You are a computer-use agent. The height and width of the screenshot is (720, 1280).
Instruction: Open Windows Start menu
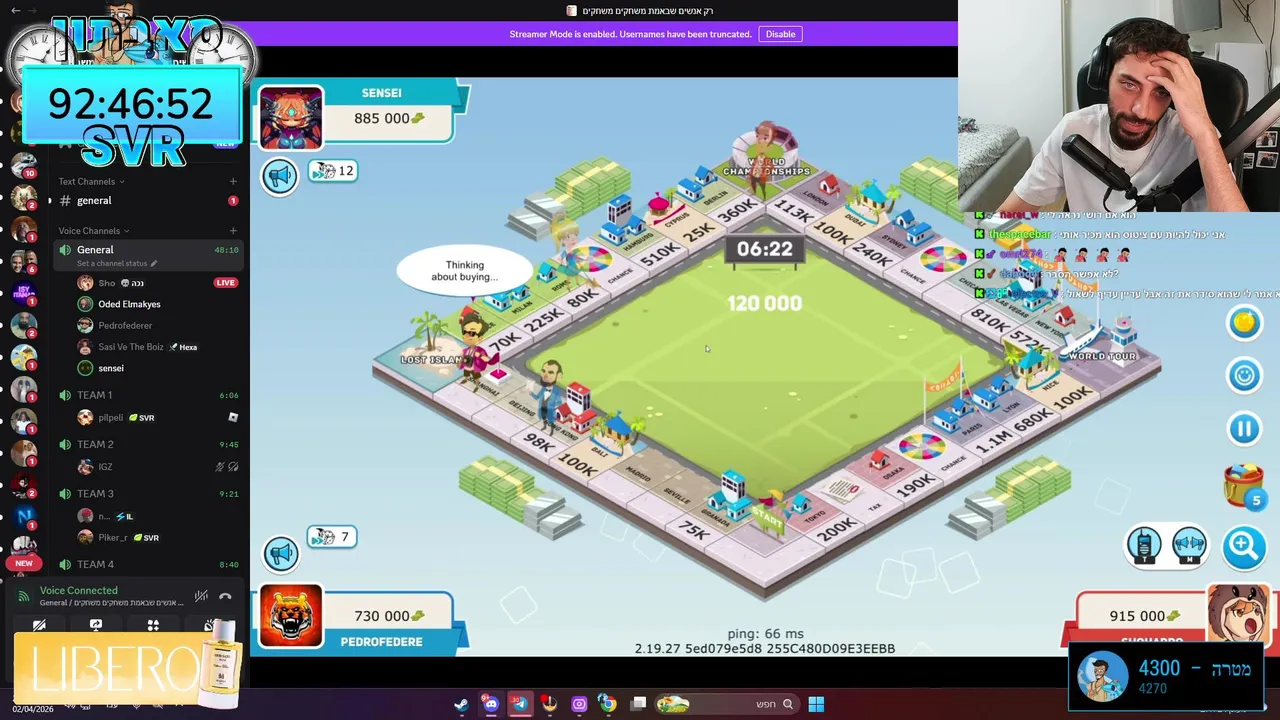(816, 704)
